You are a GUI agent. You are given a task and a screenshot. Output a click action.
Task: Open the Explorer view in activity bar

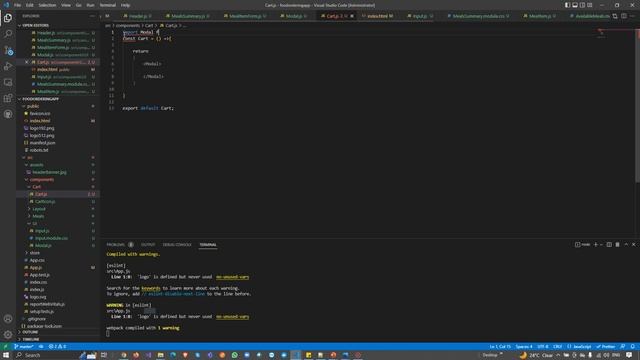(8, 18)
